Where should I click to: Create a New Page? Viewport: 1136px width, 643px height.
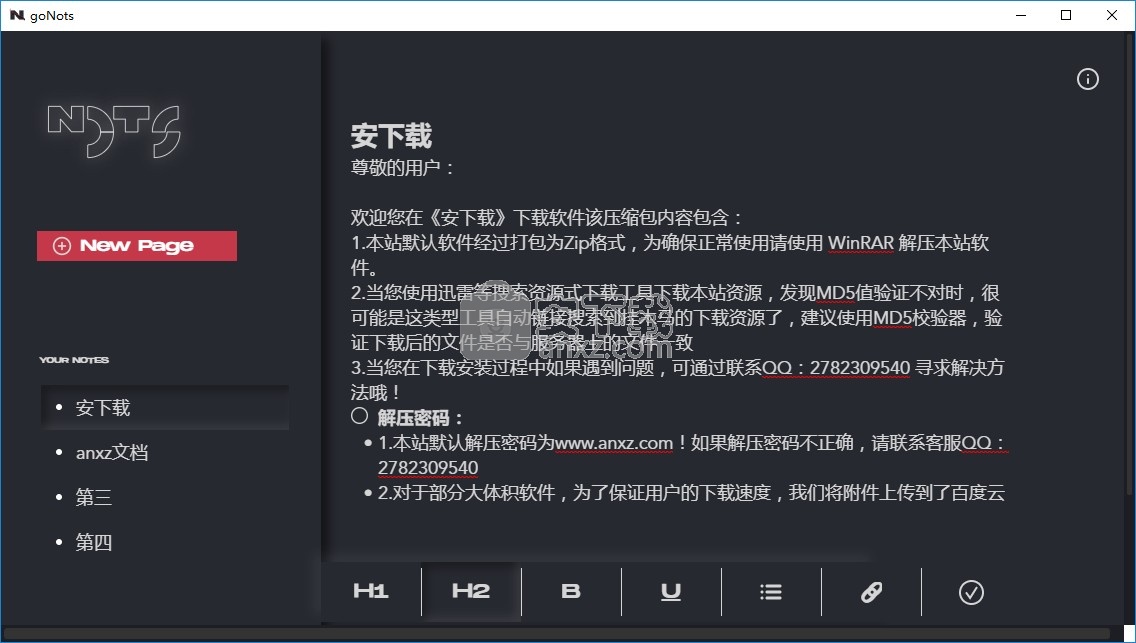137,245
